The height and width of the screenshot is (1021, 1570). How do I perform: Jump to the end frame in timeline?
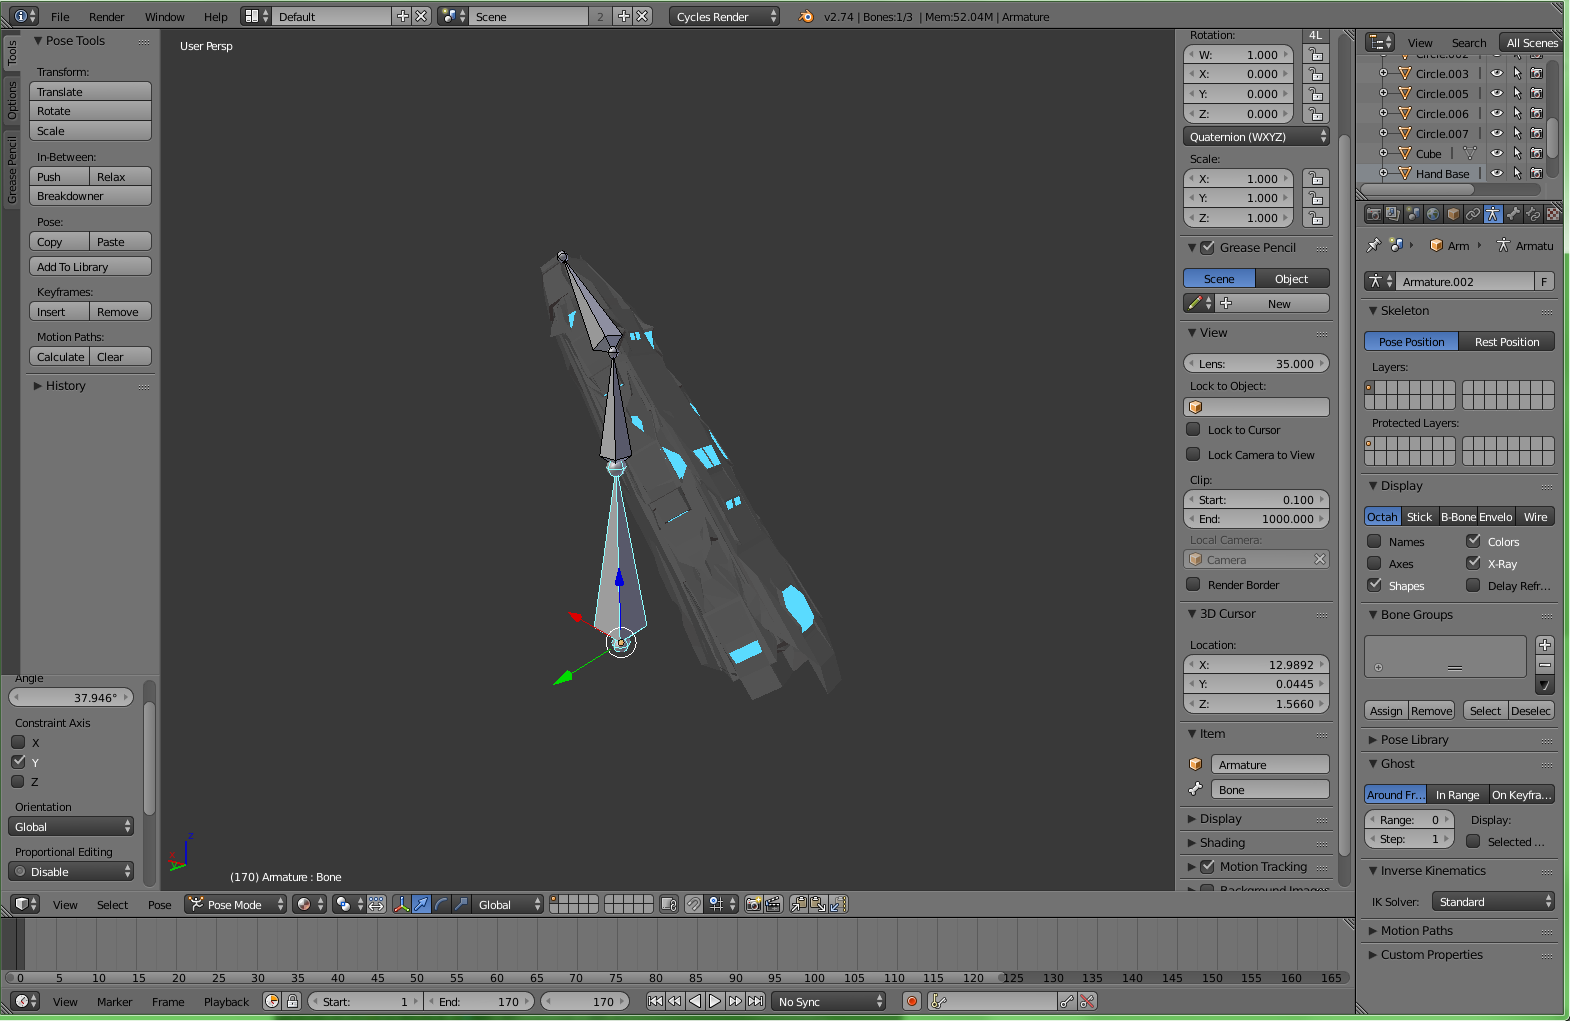[756, 1001]
